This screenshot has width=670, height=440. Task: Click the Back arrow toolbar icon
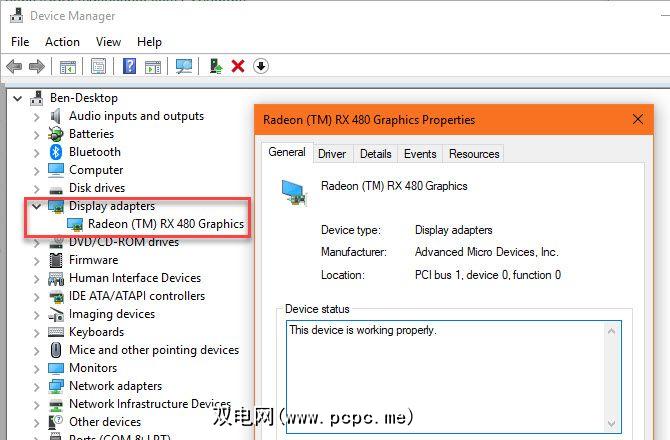pos(14,66)
